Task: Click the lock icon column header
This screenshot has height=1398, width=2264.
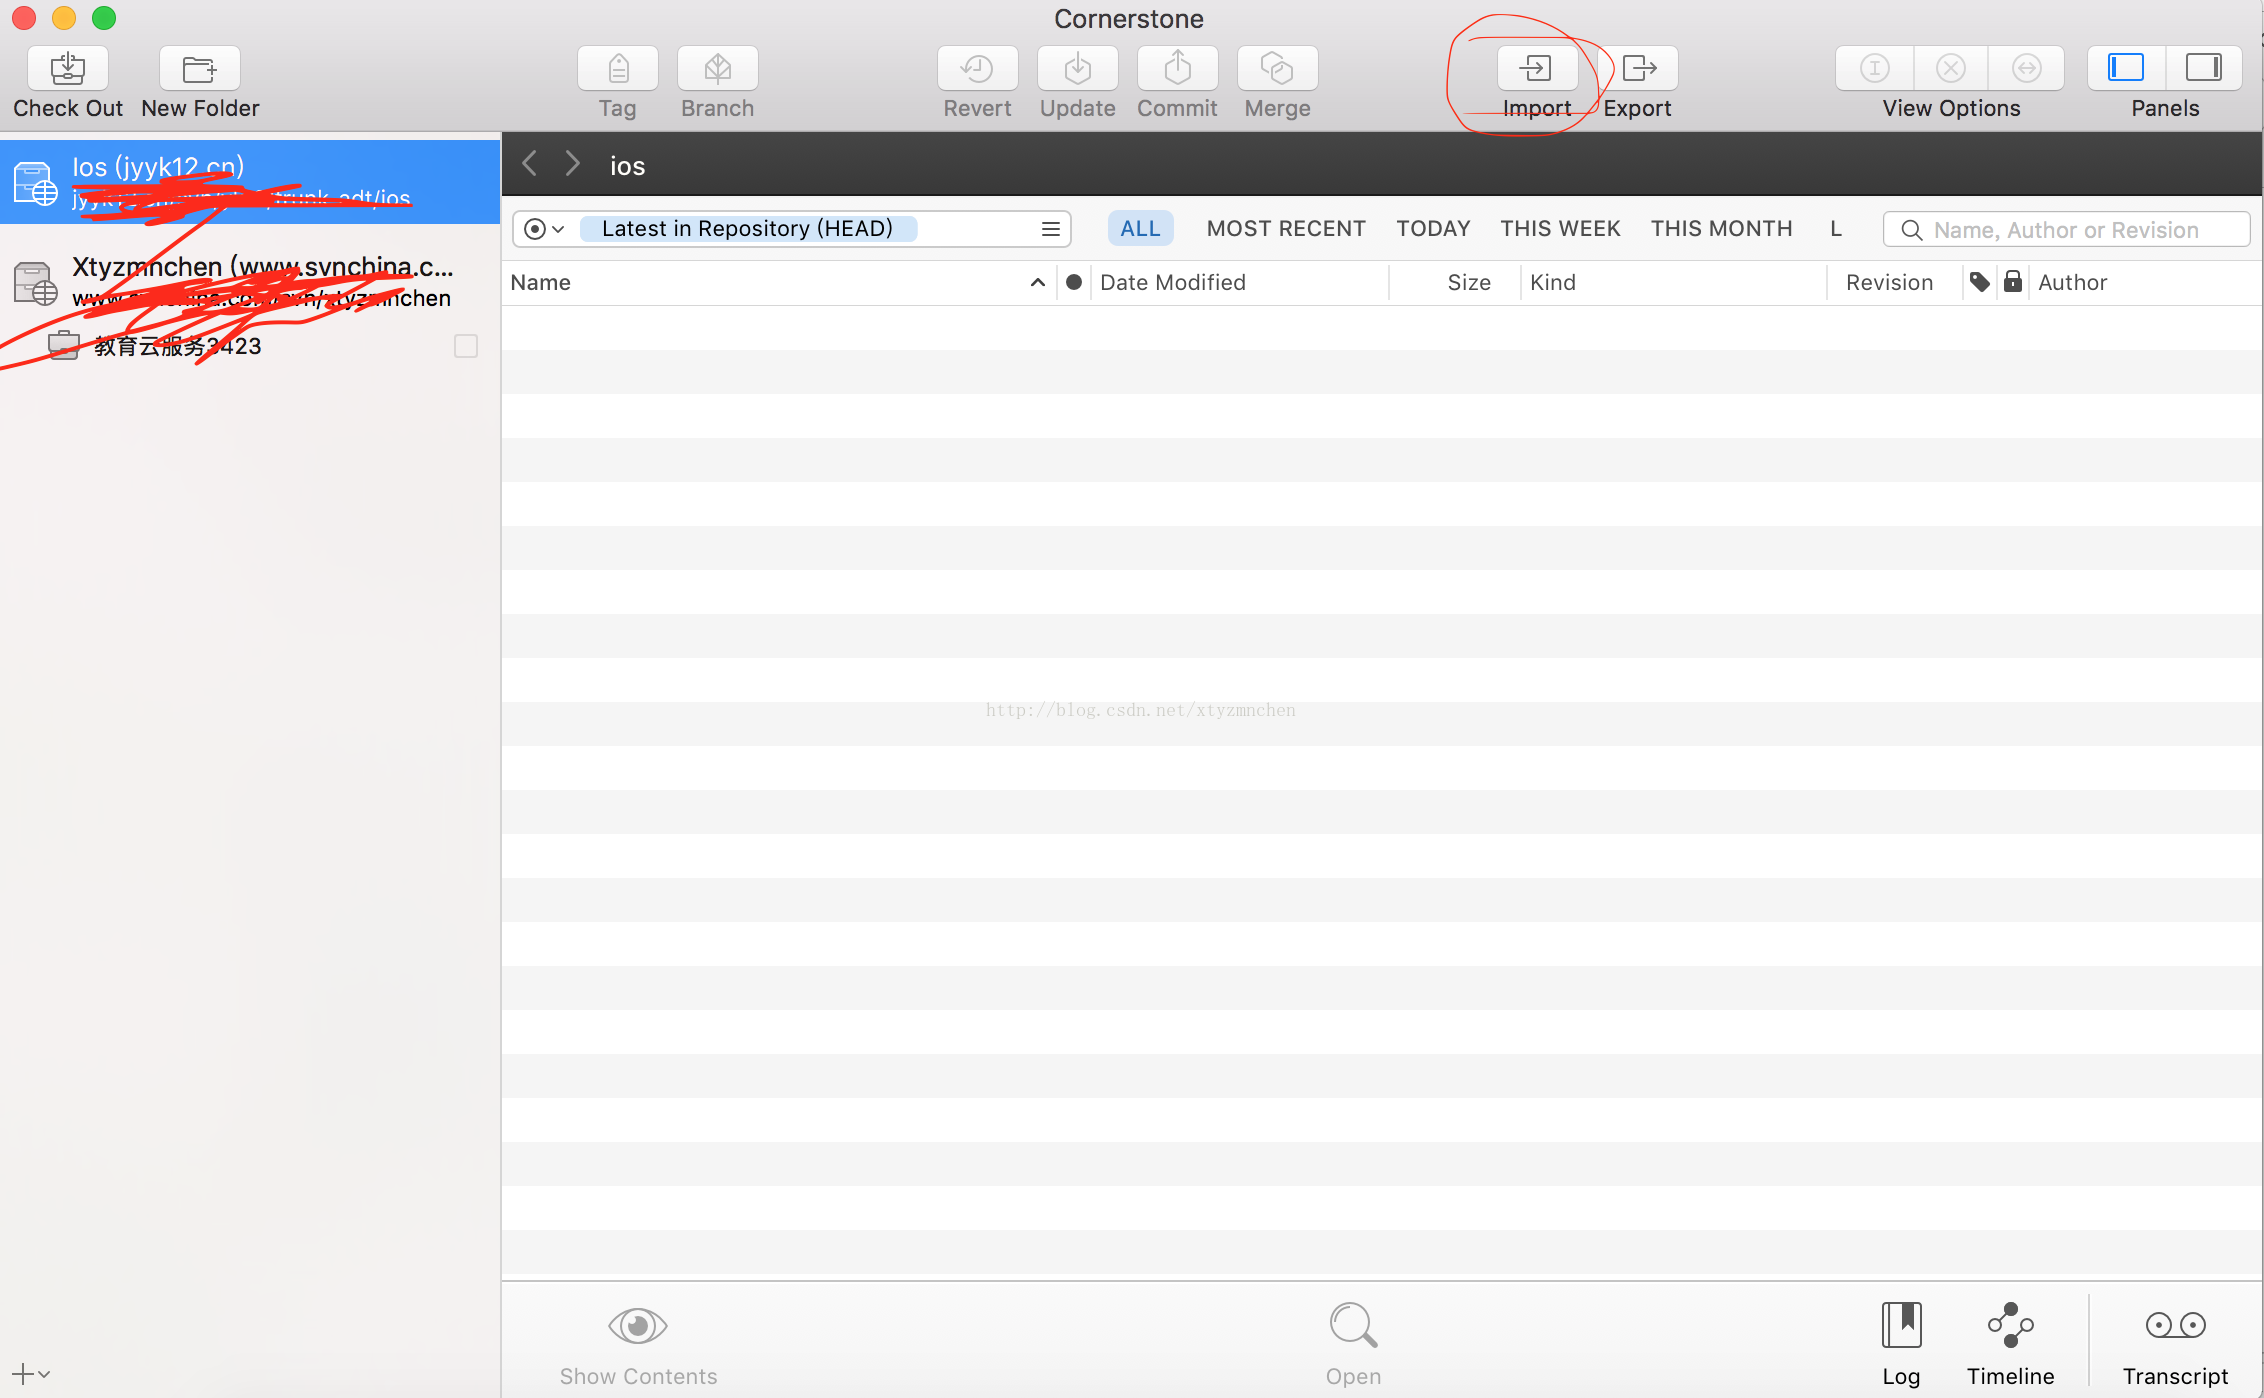Action: 2013,283
